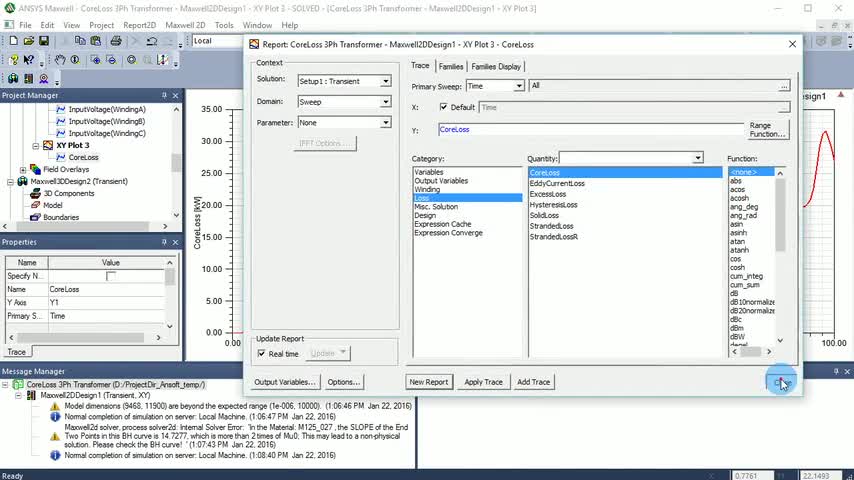This screenshot has width=854, height=480.
Task: Click the Apply Trace button
Action: (483, 382)
